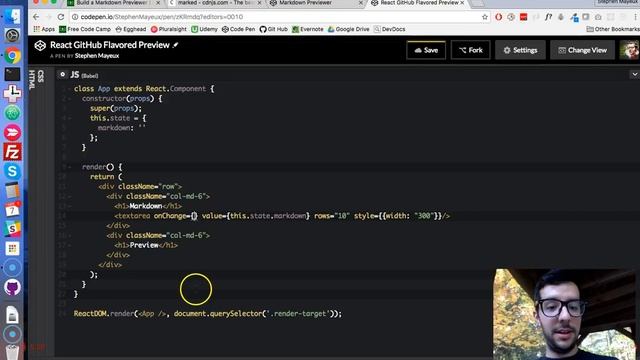Click the 'super(props);' code line

[x=116, y=109]
